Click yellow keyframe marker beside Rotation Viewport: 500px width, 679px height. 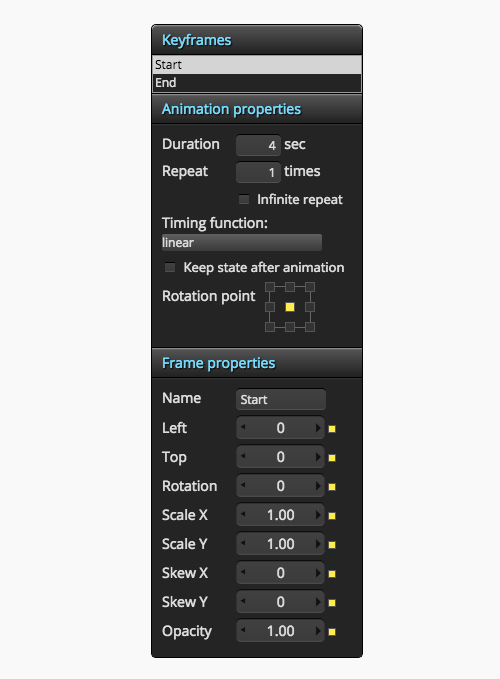[x=332, y=487]
